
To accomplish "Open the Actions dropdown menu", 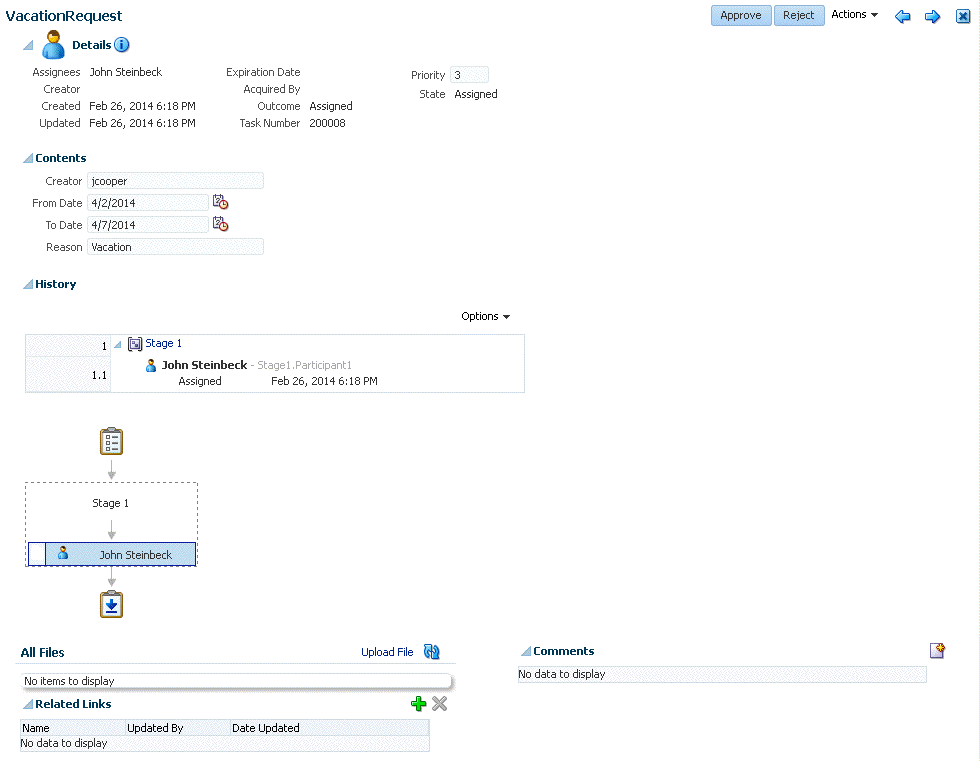I will pyautogui.click(x=854, y=14).
